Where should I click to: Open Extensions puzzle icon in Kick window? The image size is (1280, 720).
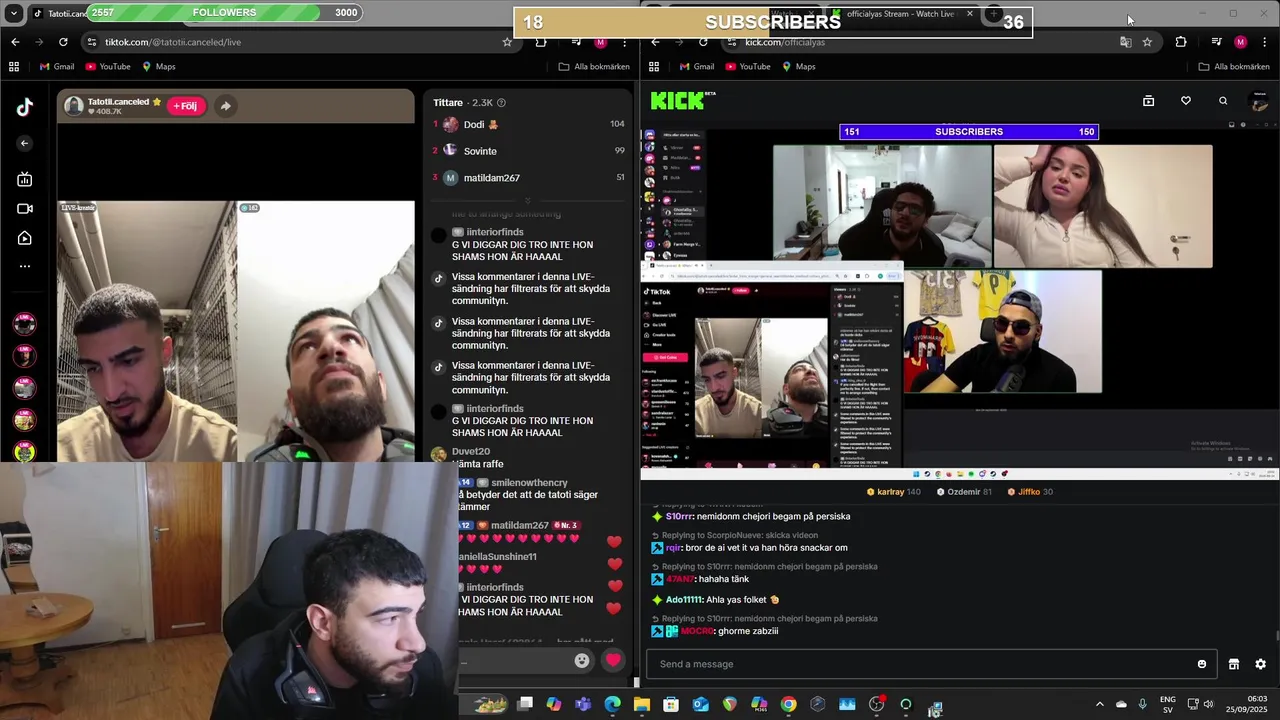1181,42
